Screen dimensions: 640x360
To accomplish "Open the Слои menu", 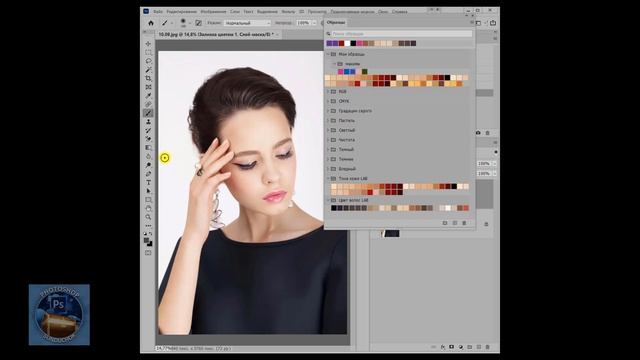I will [x=235, y=12].
